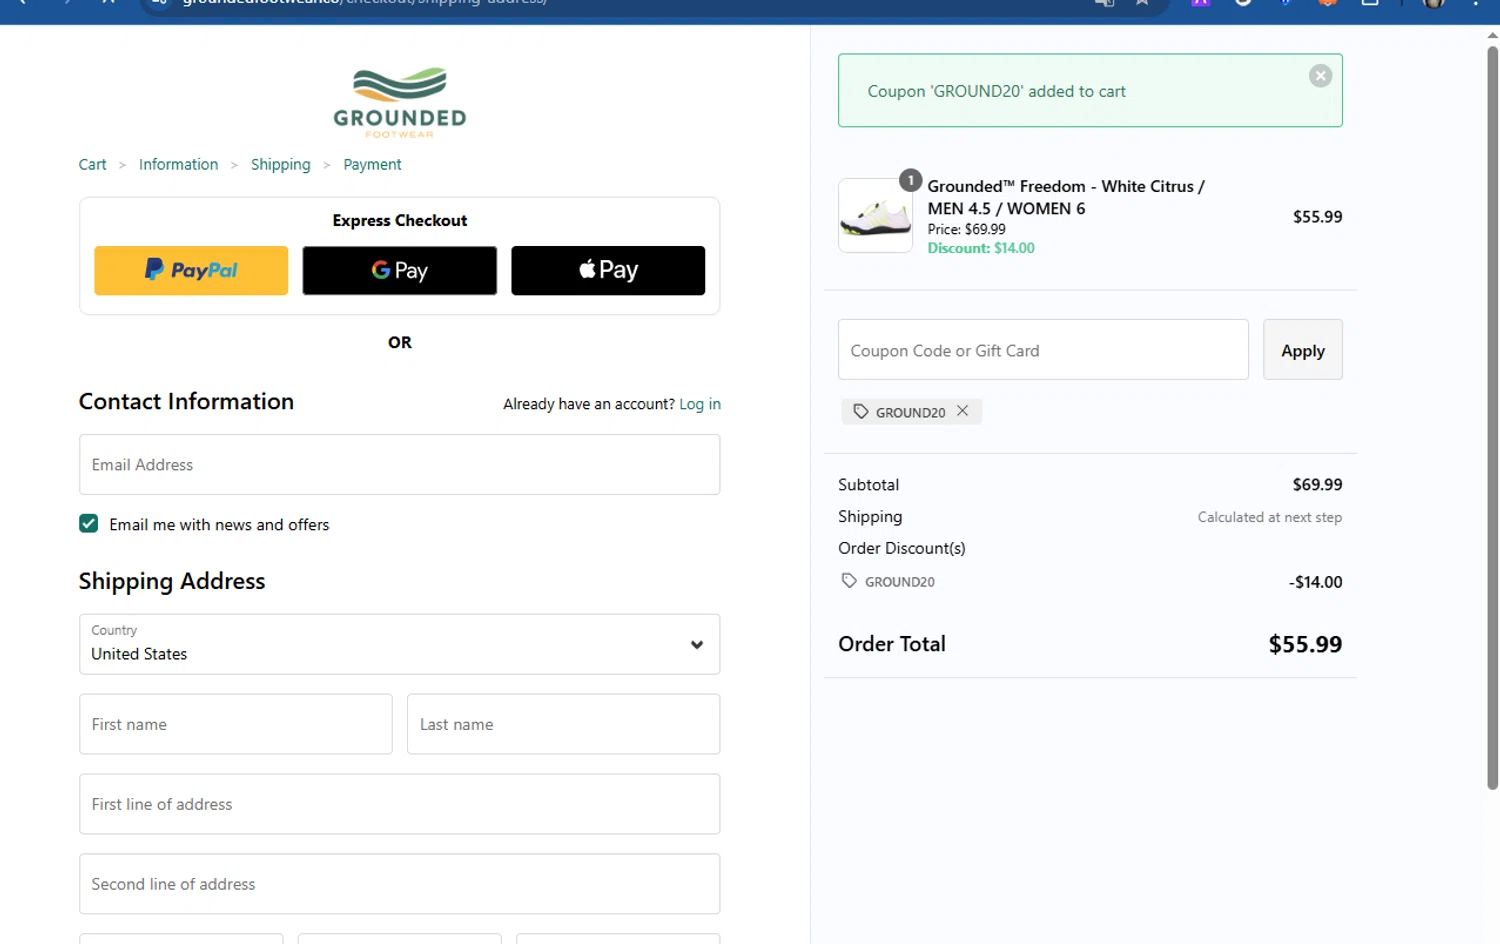Choose Google Pay express checkout
Screen dimensions: 1500x944
pos(399,270)
